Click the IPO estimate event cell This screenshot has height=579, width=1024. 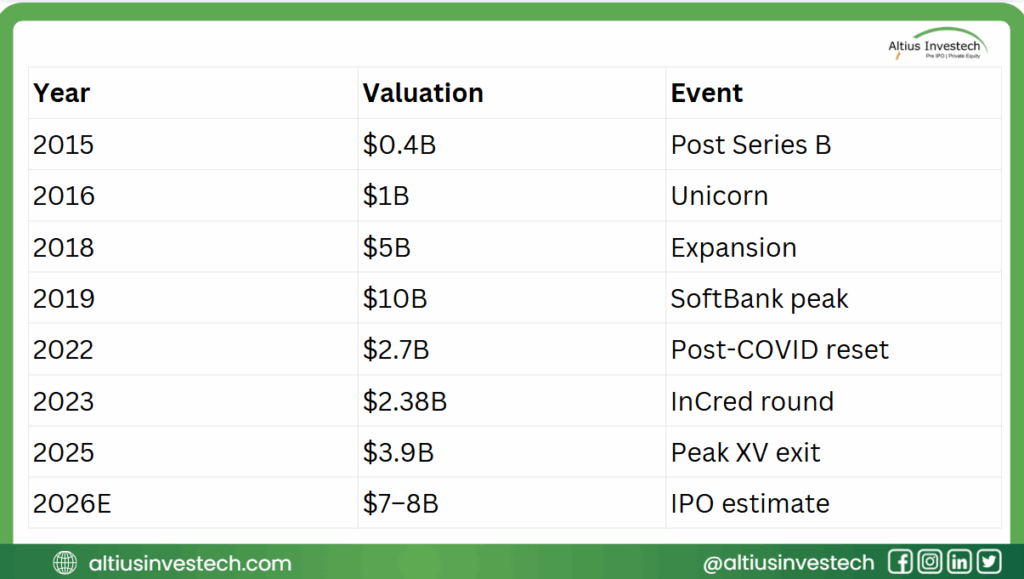pyautogui.click(x=750, y=503)
